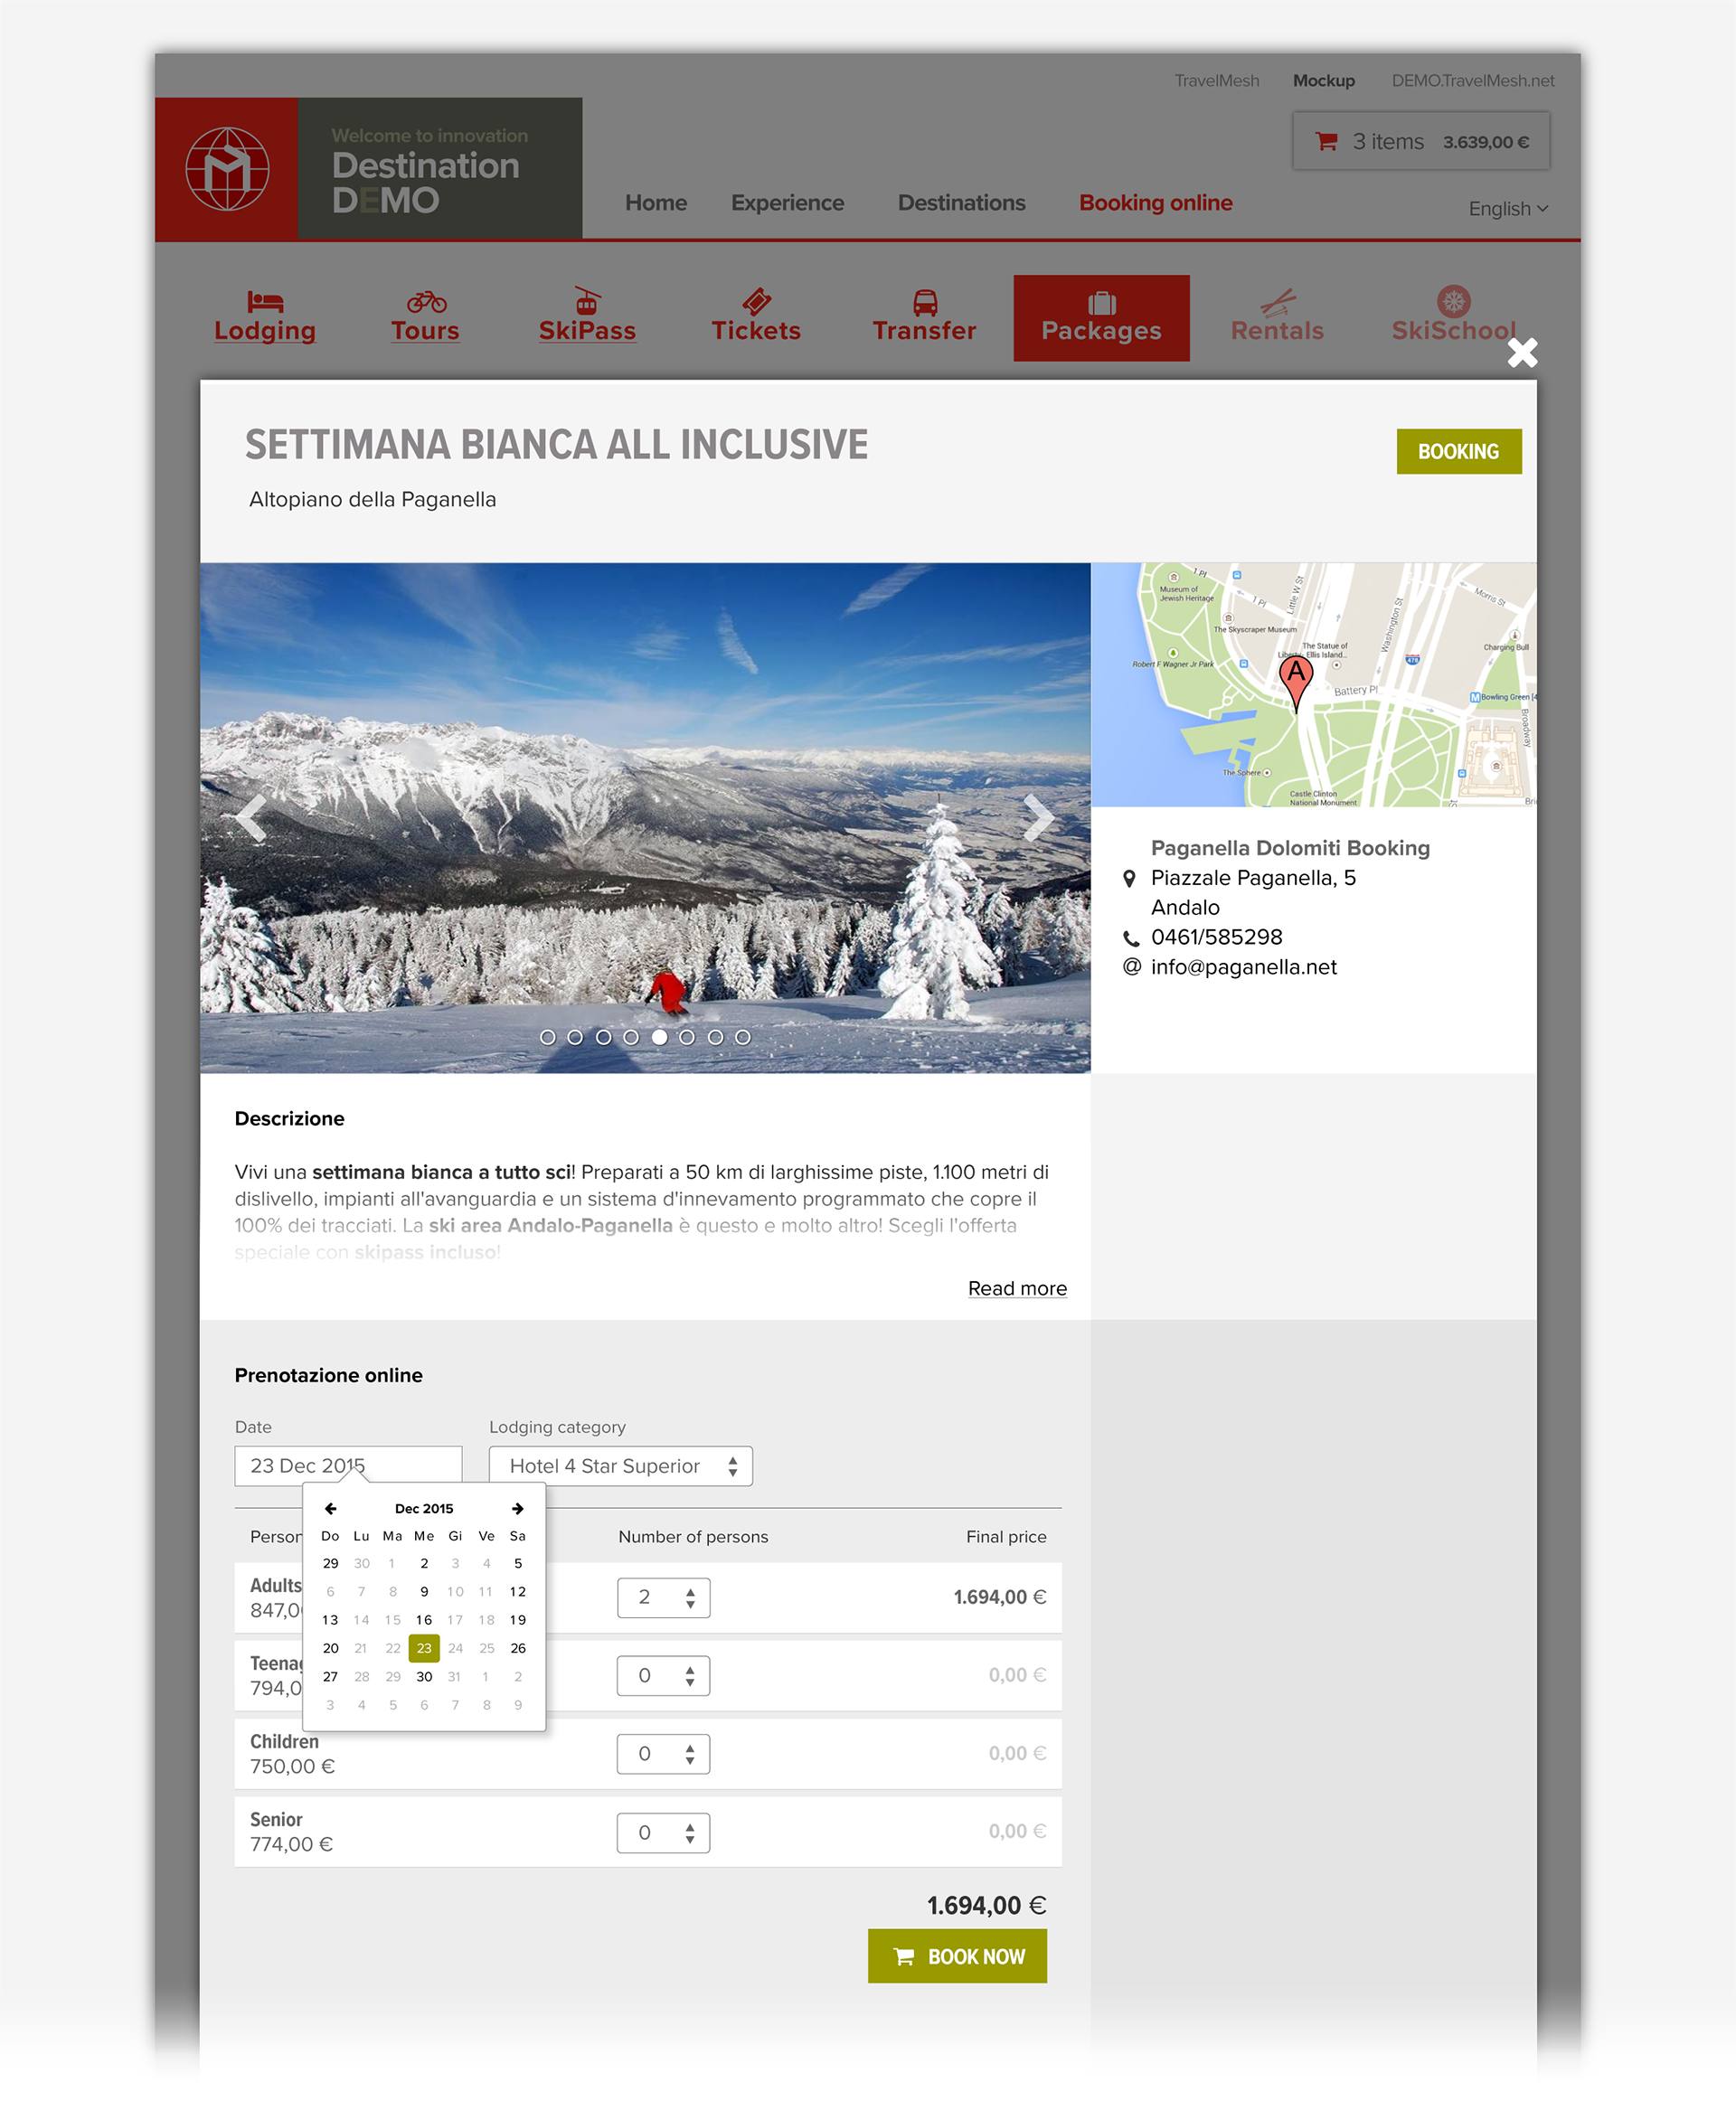Click the @ email icon
Screen dimensions: 1736x2101
[1131, 967]
